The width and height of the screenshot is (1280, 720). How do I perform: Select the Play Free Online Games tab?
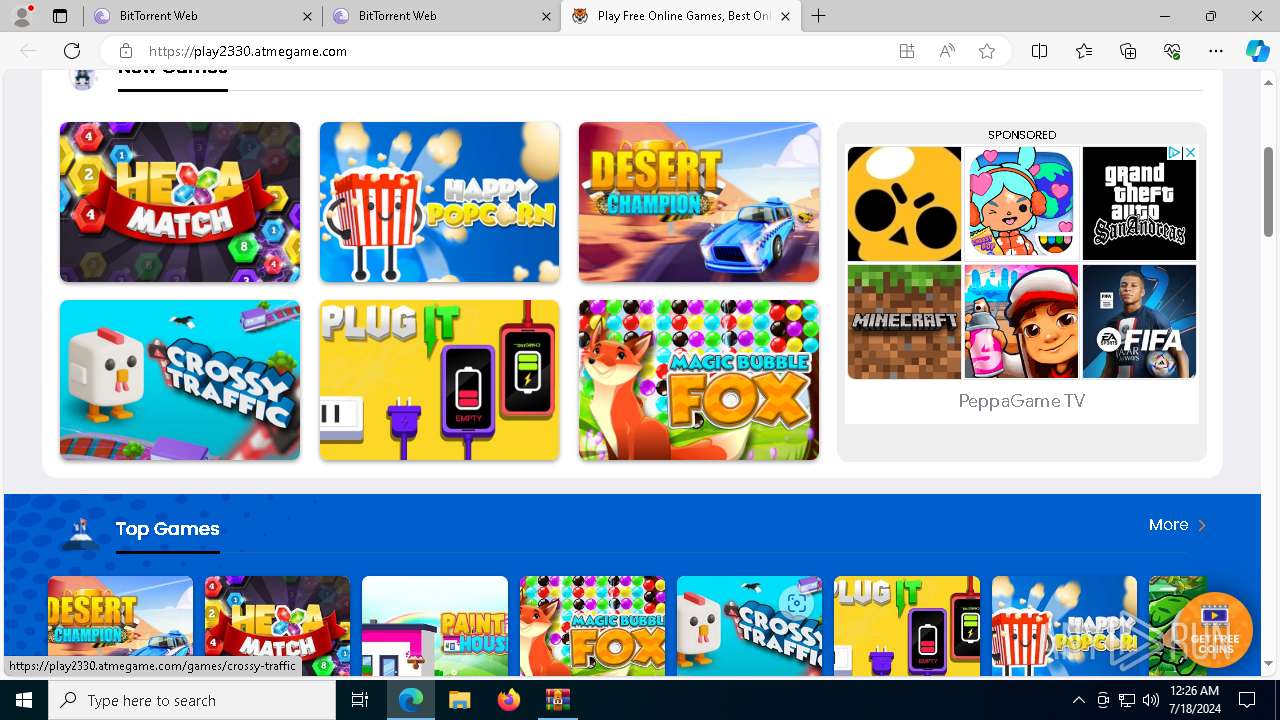(x=680, y=16)
